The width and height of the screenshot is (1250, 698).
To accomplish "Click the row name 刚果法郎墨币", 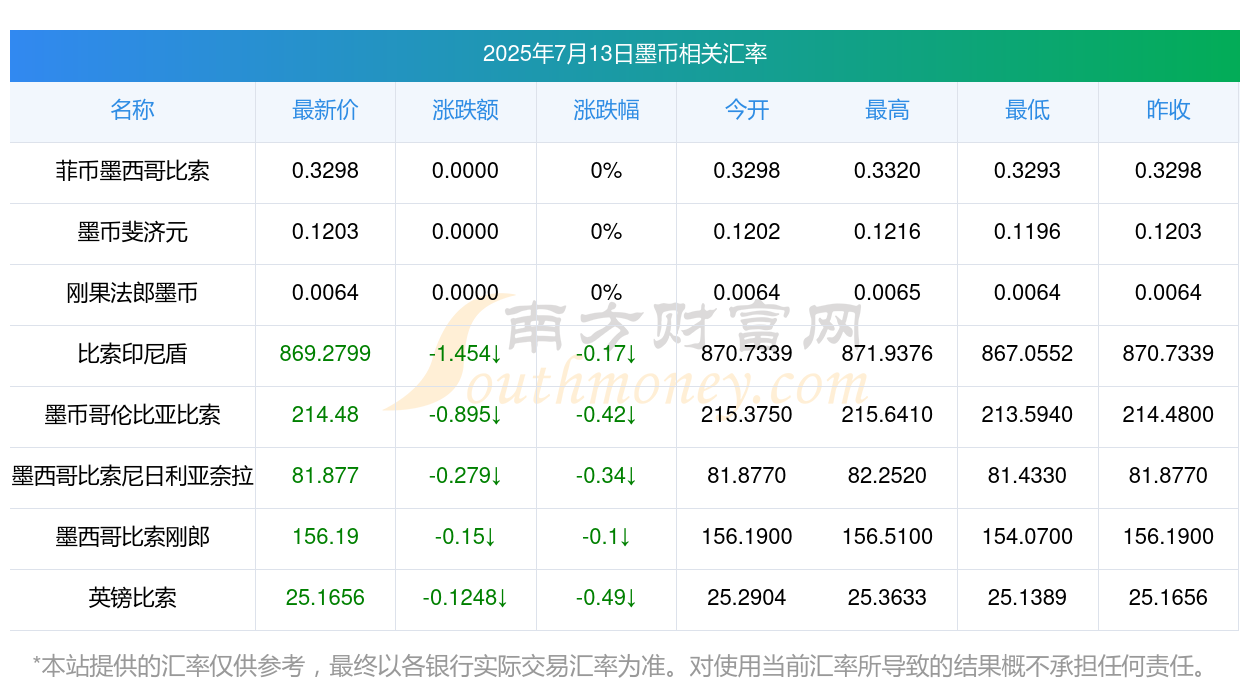I will (132, 293).
